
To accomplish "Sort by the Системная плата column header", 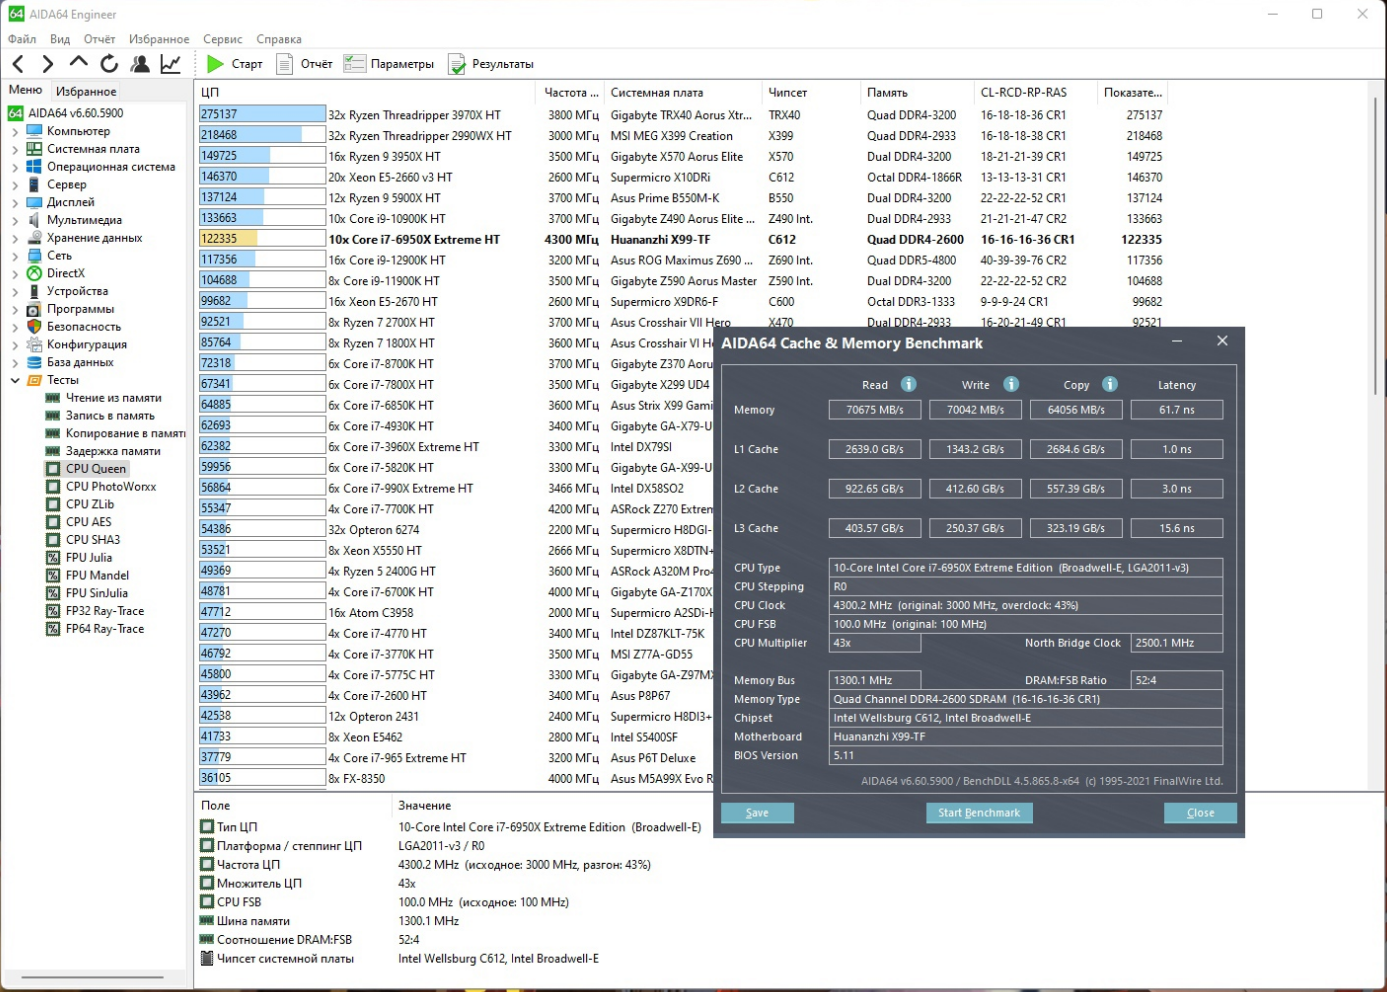I will click(683, 92).
